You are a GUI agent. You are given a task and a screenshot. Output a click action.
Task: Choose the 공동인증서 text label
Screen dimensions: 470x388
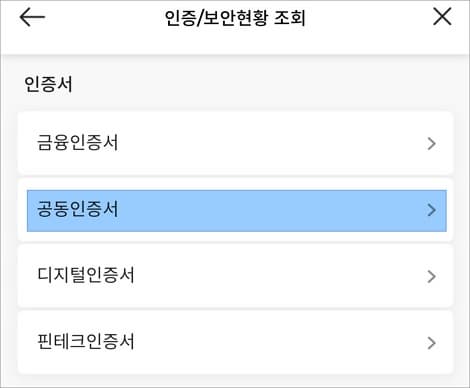tap(77, 209)
